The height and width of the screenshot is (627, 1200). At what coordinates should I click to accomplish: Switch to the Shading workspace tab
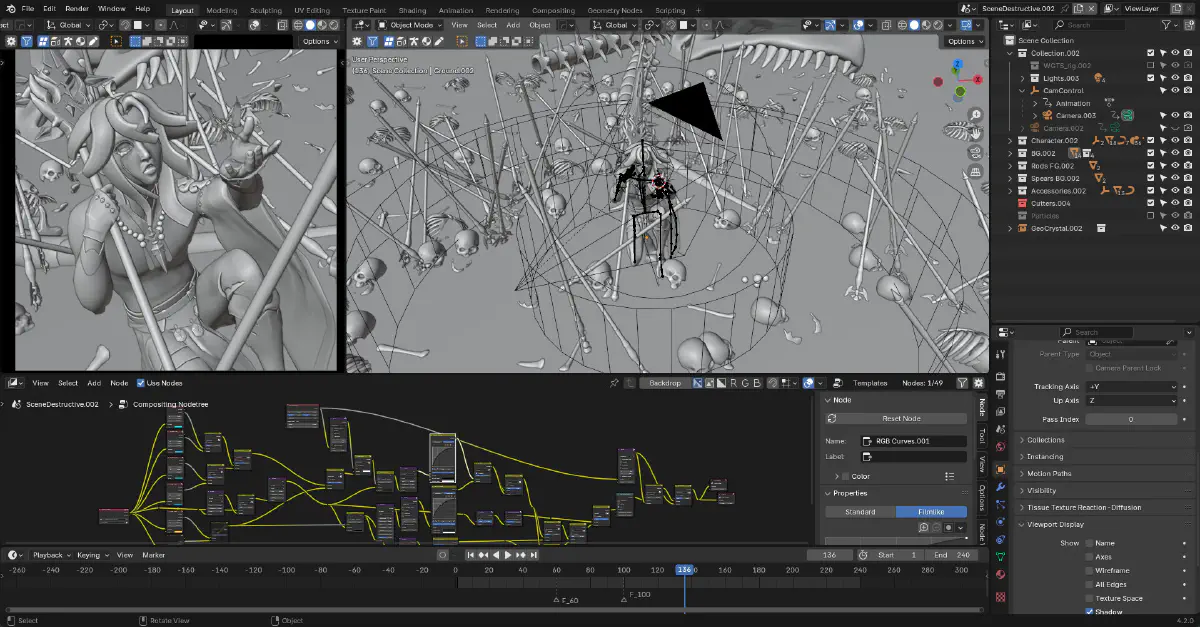[x=412, y=10]
